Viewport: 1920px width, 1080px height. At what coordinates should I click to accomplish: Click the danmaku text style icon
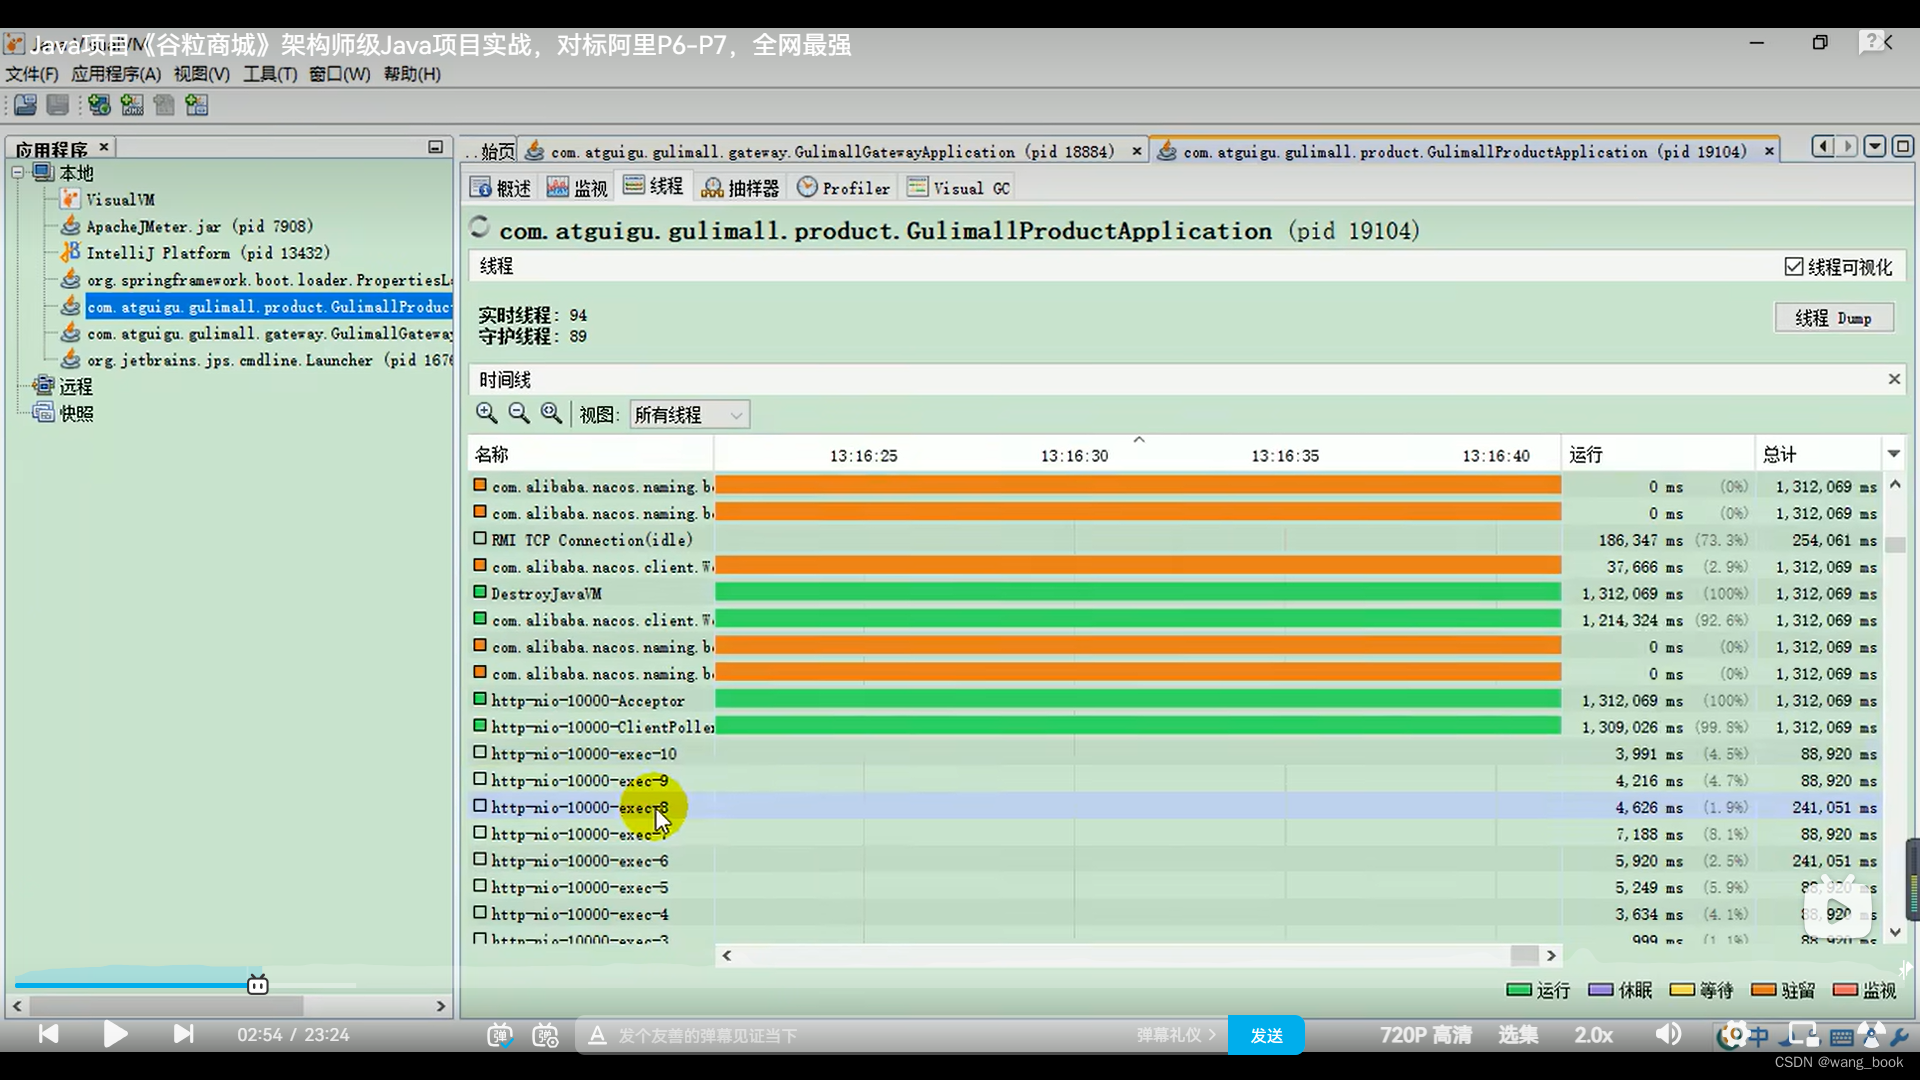tap(597, 1035)
